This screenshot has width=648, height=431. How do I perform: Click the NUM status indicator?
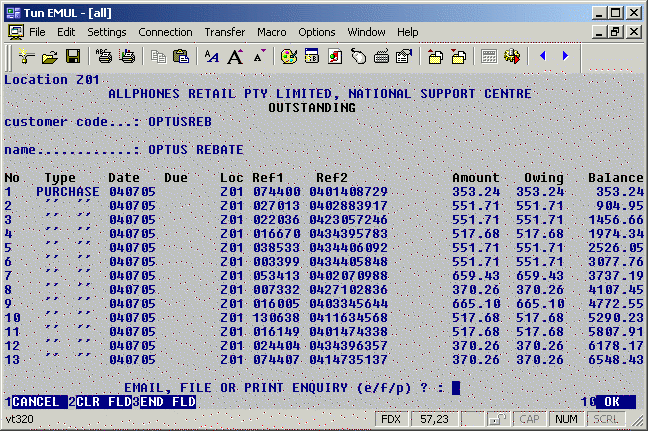click(566, 419)
